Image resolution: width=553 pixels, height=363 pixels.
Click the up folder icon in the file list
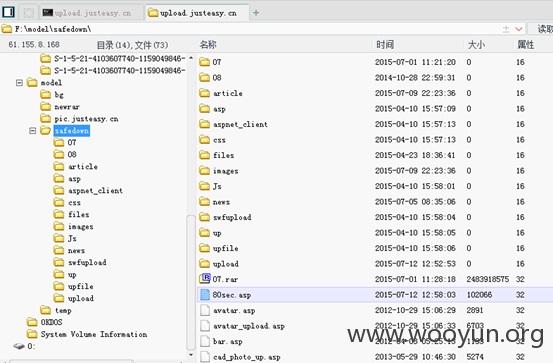pyautogui.click(x=204, y=233)
